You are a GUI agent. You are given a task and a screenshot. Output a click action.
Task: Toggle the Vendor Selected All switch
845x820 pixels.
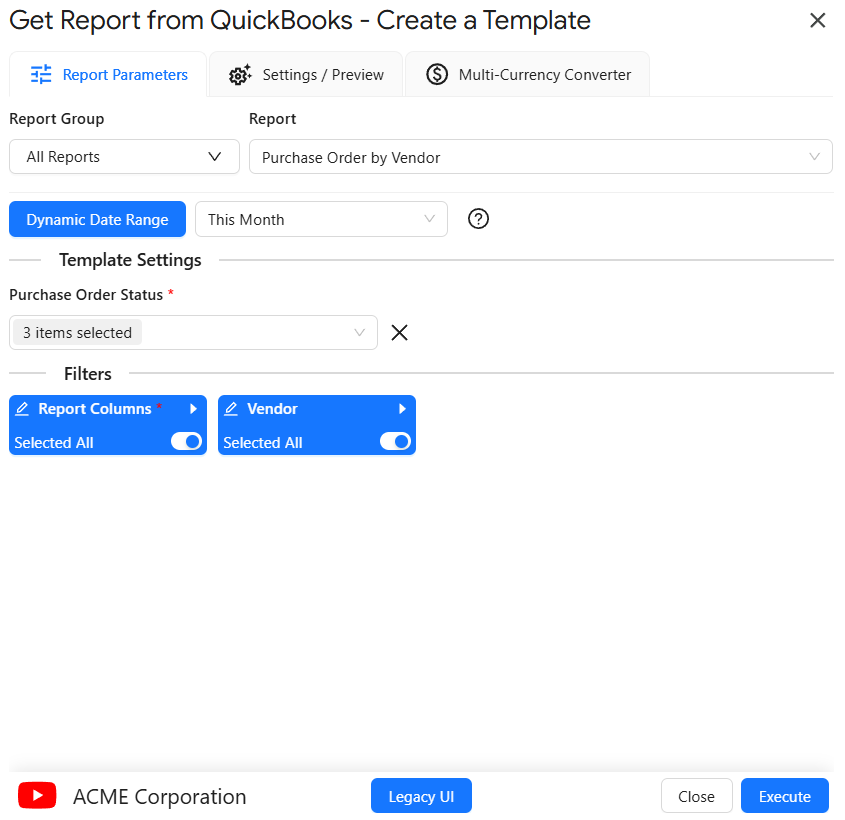(395, 441)
